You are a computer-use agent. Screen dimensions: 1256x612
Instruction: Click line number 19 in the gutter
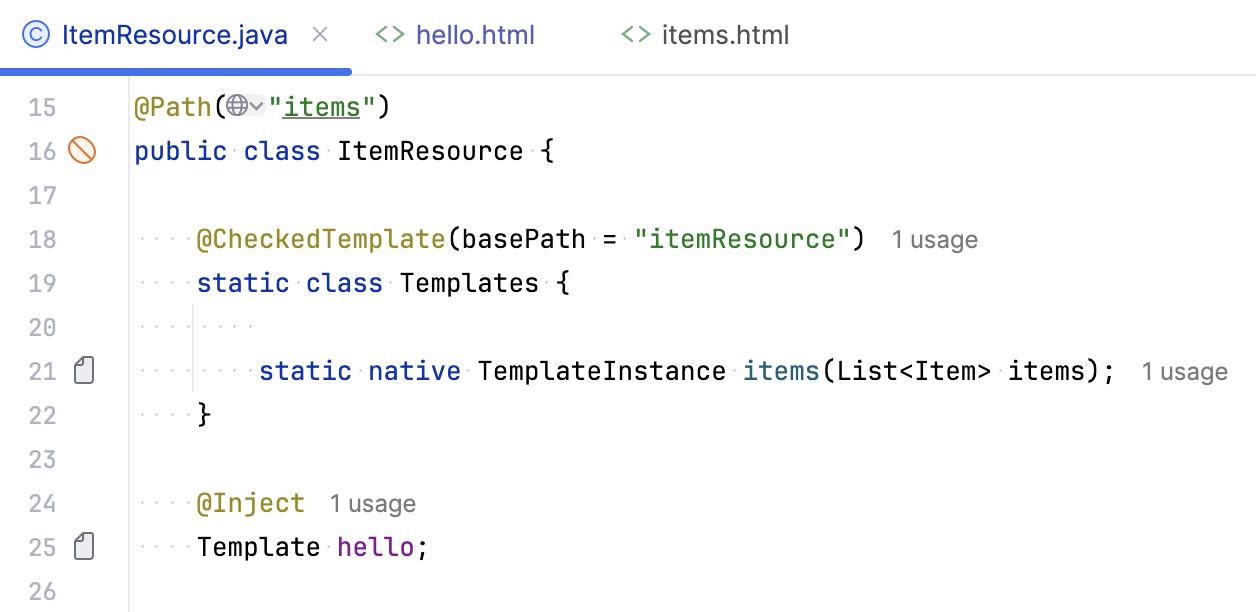(x=42, y=283)
